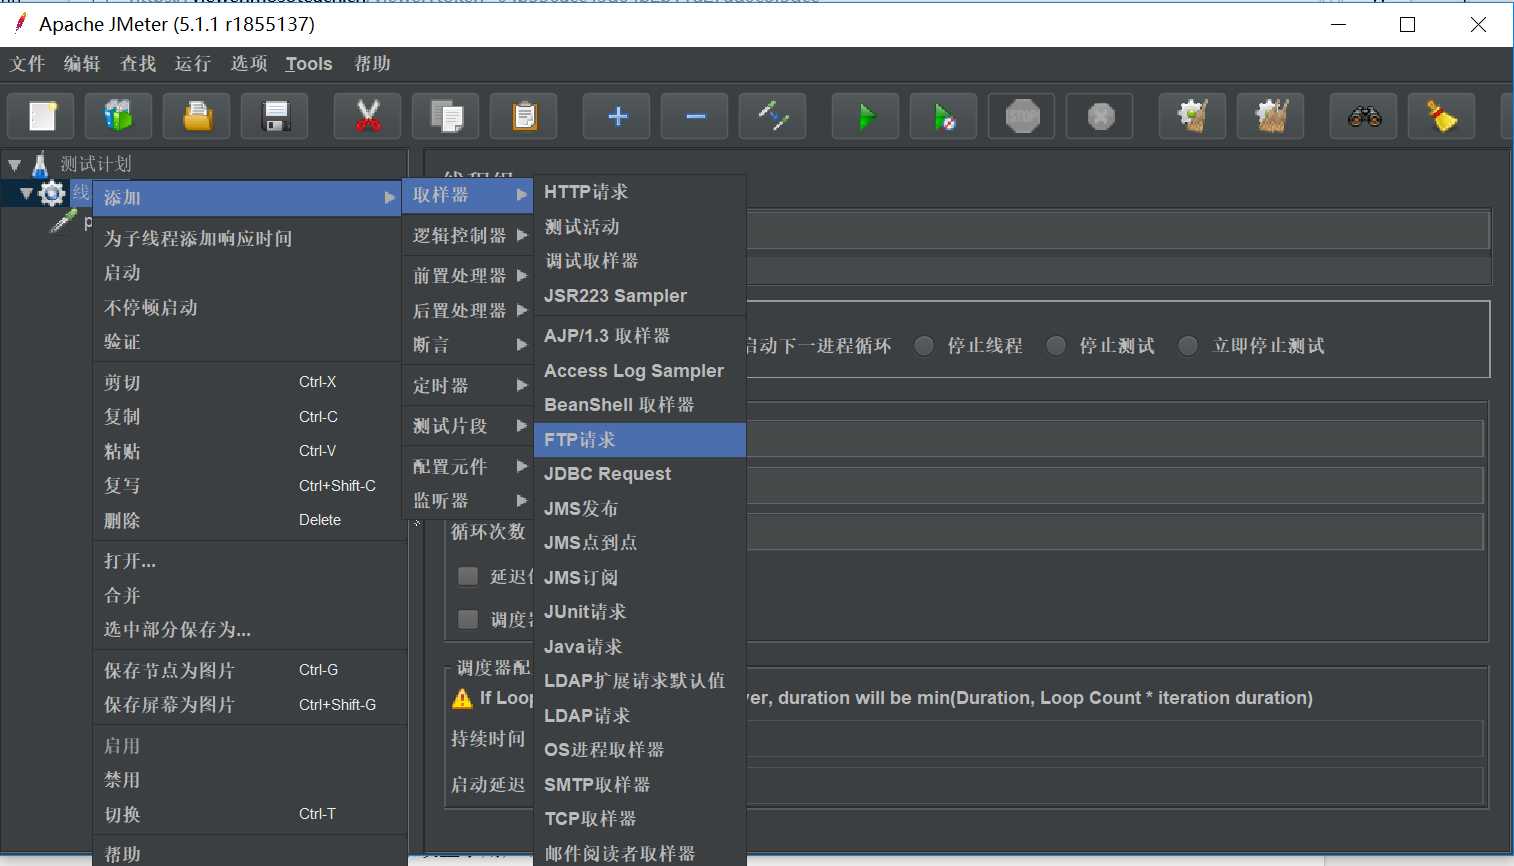Expand the 配置元件 submenu

470,466
